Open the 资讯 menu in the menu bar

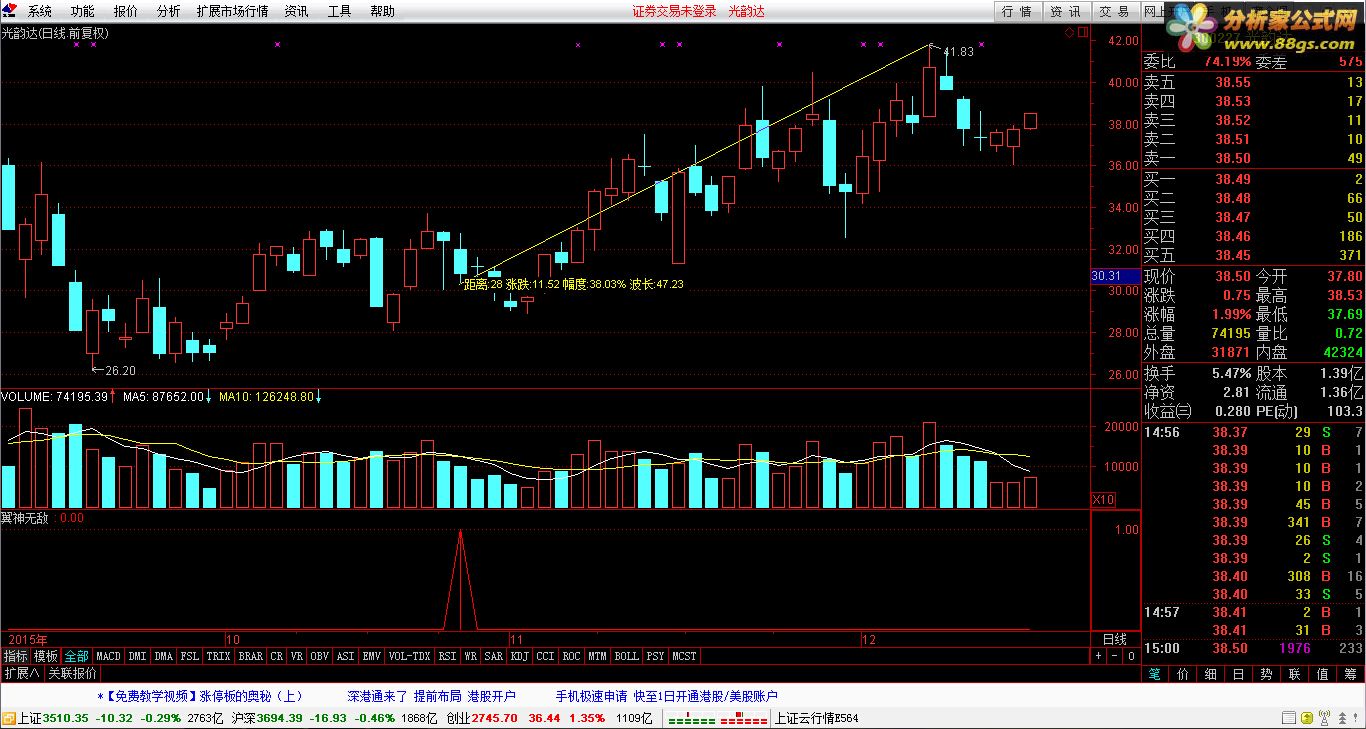[296, 11]
